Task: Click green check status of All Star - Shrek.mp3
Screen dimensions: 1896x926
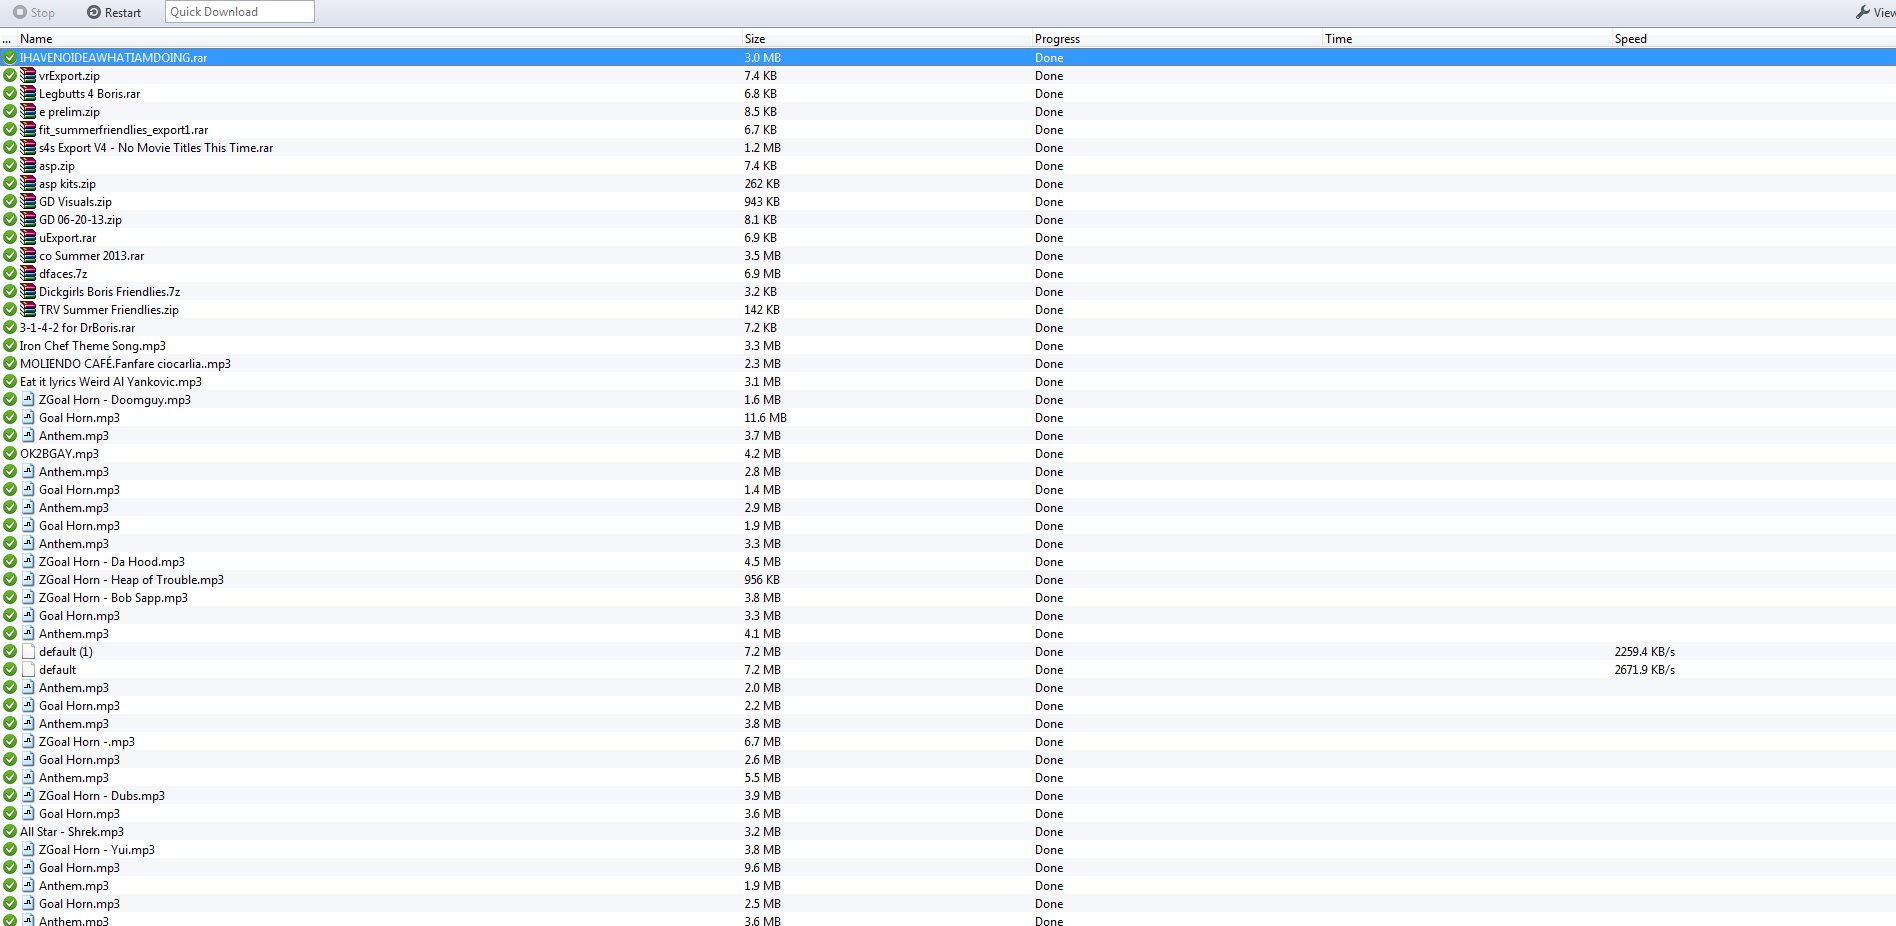Action: (10, 832)
